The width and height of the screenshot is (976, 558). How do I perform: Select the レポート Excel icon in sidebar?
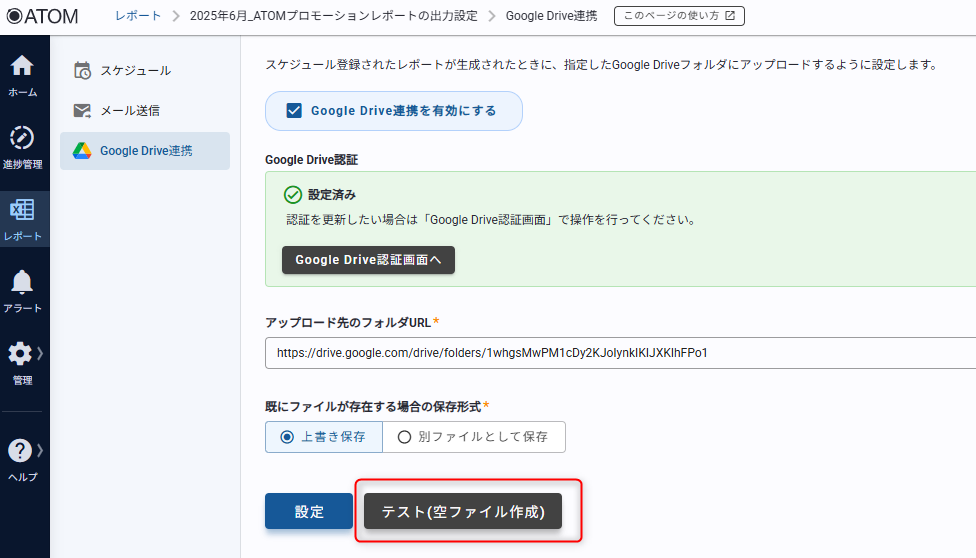click(x=22, y=210)
